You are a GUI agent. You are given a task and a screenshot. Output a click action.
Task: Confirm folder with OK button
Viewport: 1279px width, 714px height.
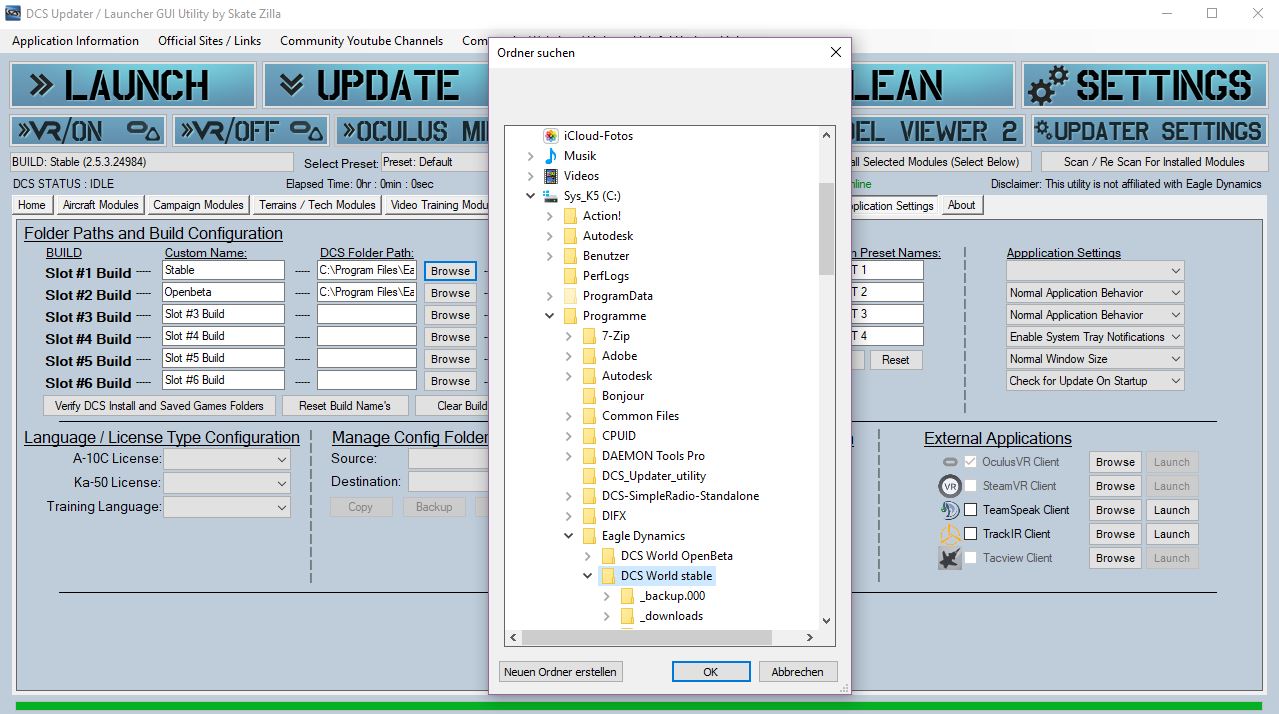[710, 672]
